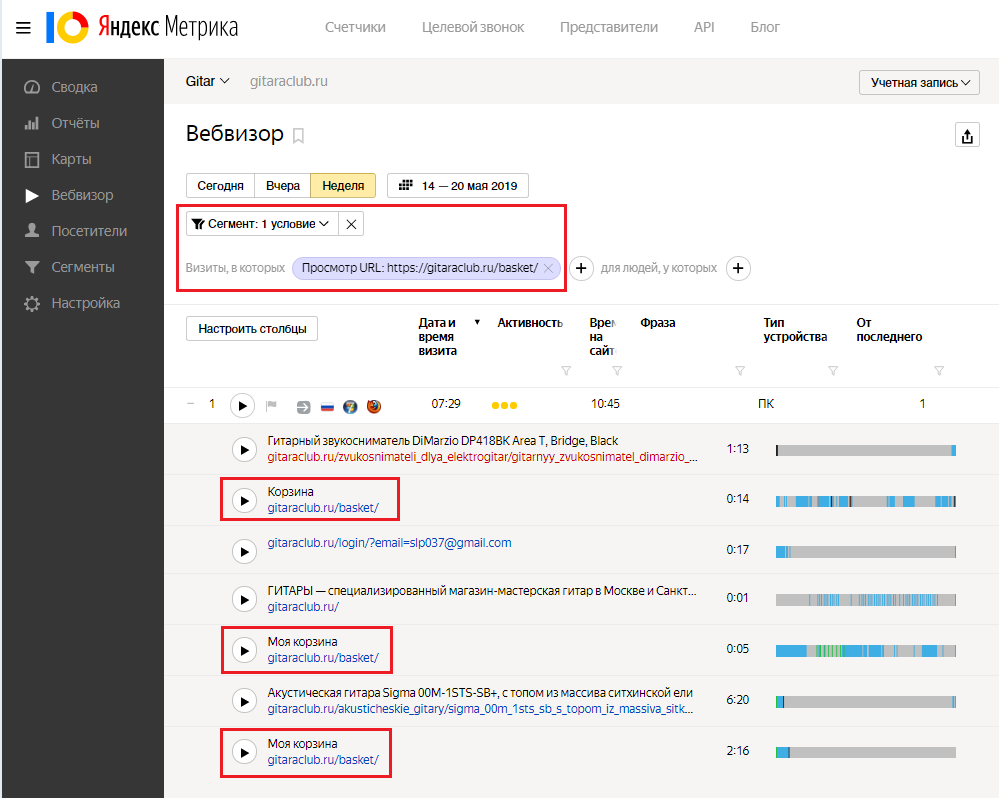Screen dimensions: 999x798
Task: Open DiMarzio zvukosnimateli page link
Action: pyautogui.click(x=482, y=457)
